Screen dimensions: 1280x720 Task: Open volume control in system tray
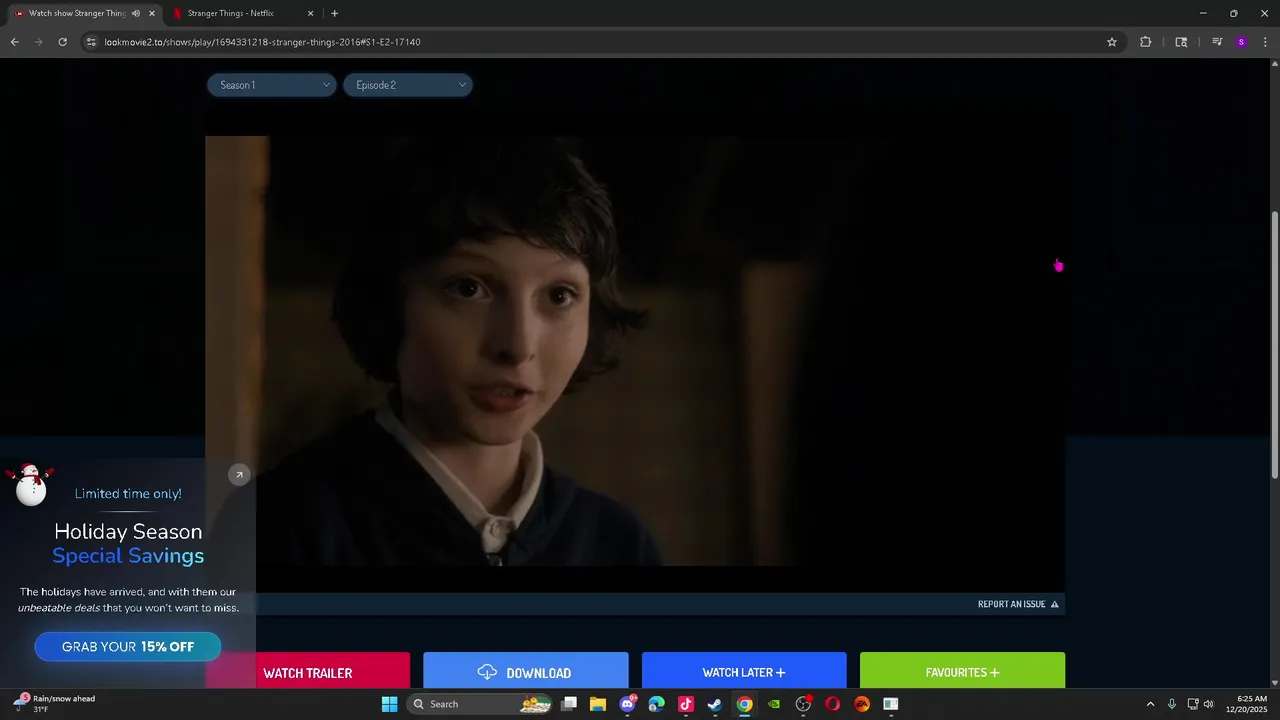[x=1208, y=704]
